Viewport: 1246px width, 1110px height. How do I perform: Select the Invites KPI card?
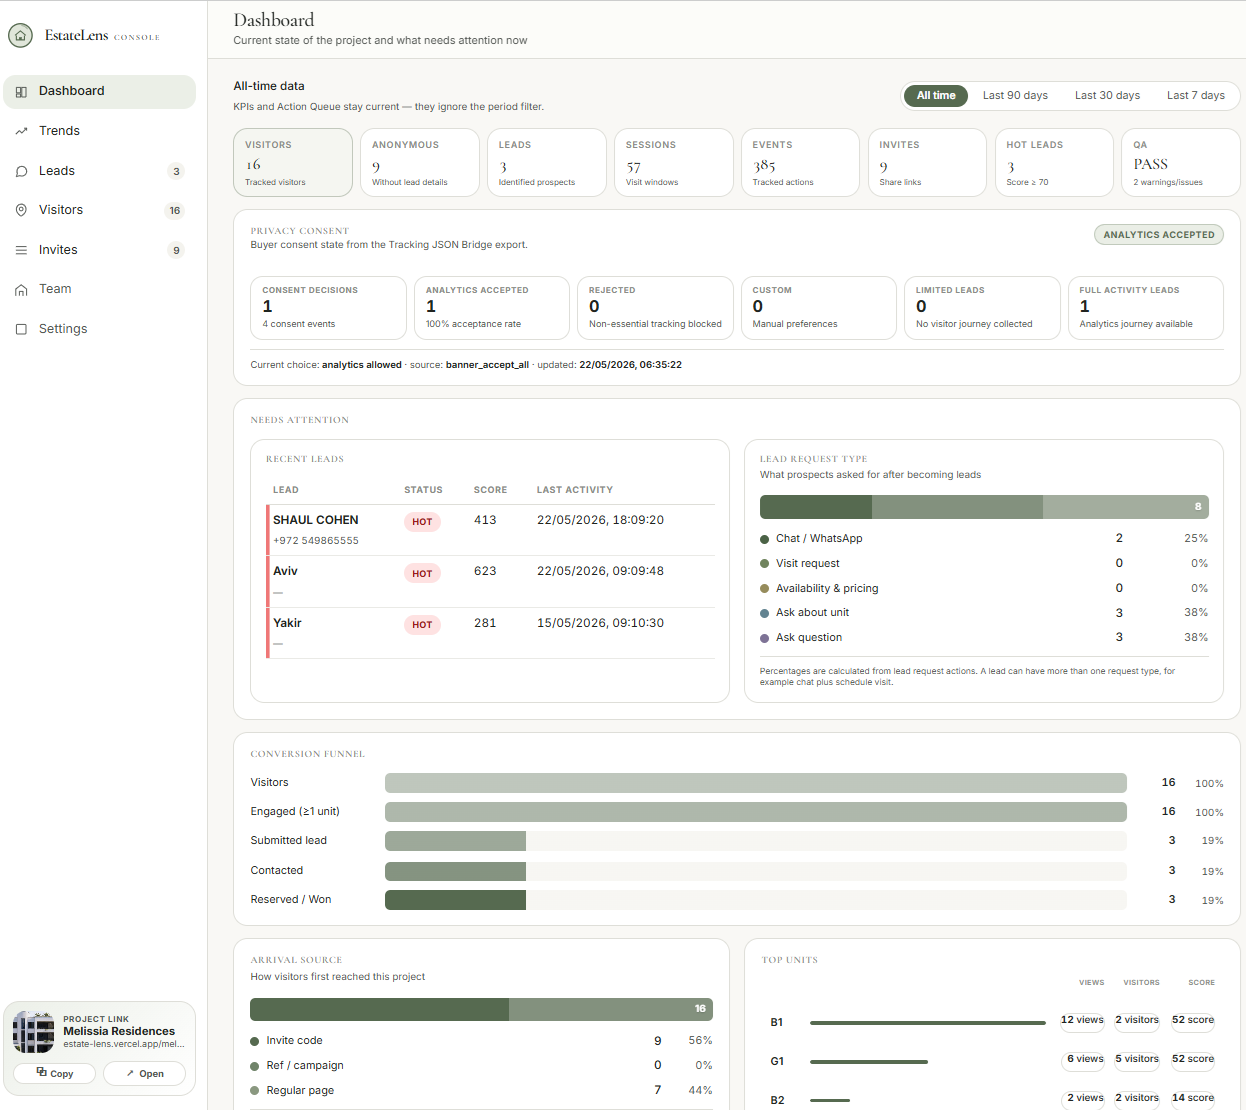pos(927,162)
